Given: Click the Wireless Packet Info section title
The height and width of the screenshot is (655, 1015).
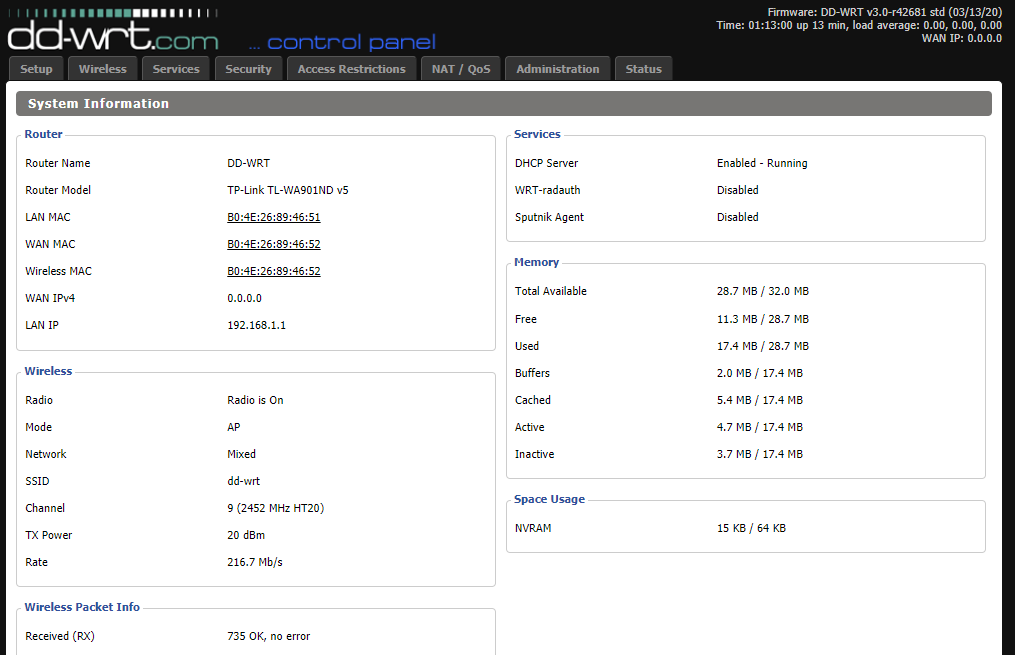Looking at the screenshot, I should pyautogui.click(x=82, y=607).
